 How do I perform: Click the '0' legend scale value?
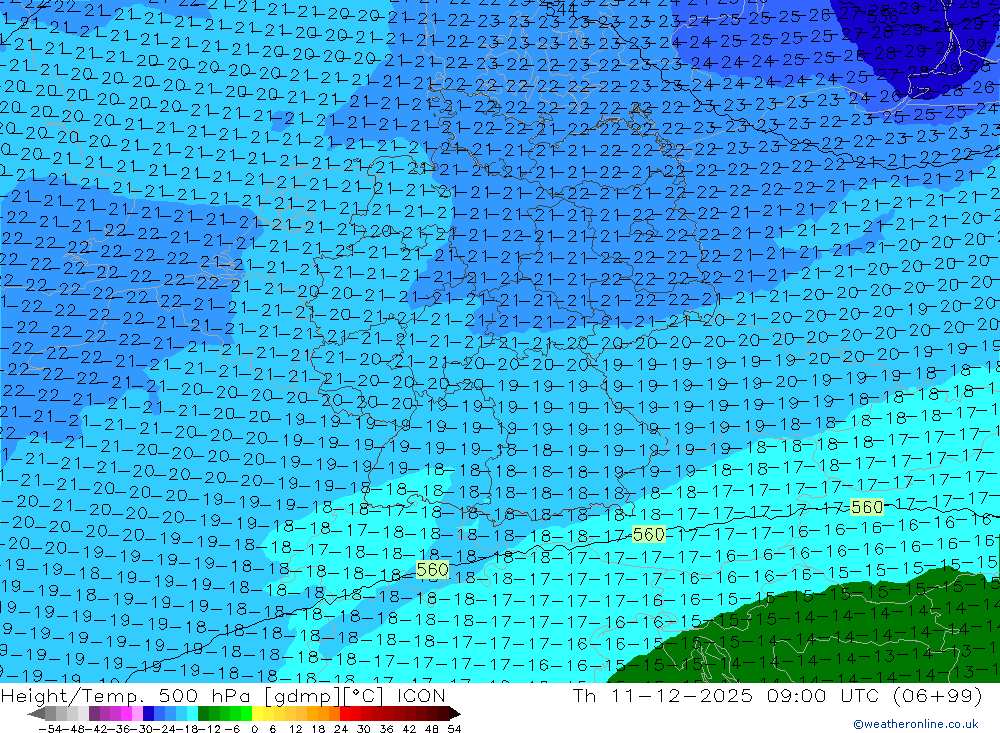(x=254, y=729)
